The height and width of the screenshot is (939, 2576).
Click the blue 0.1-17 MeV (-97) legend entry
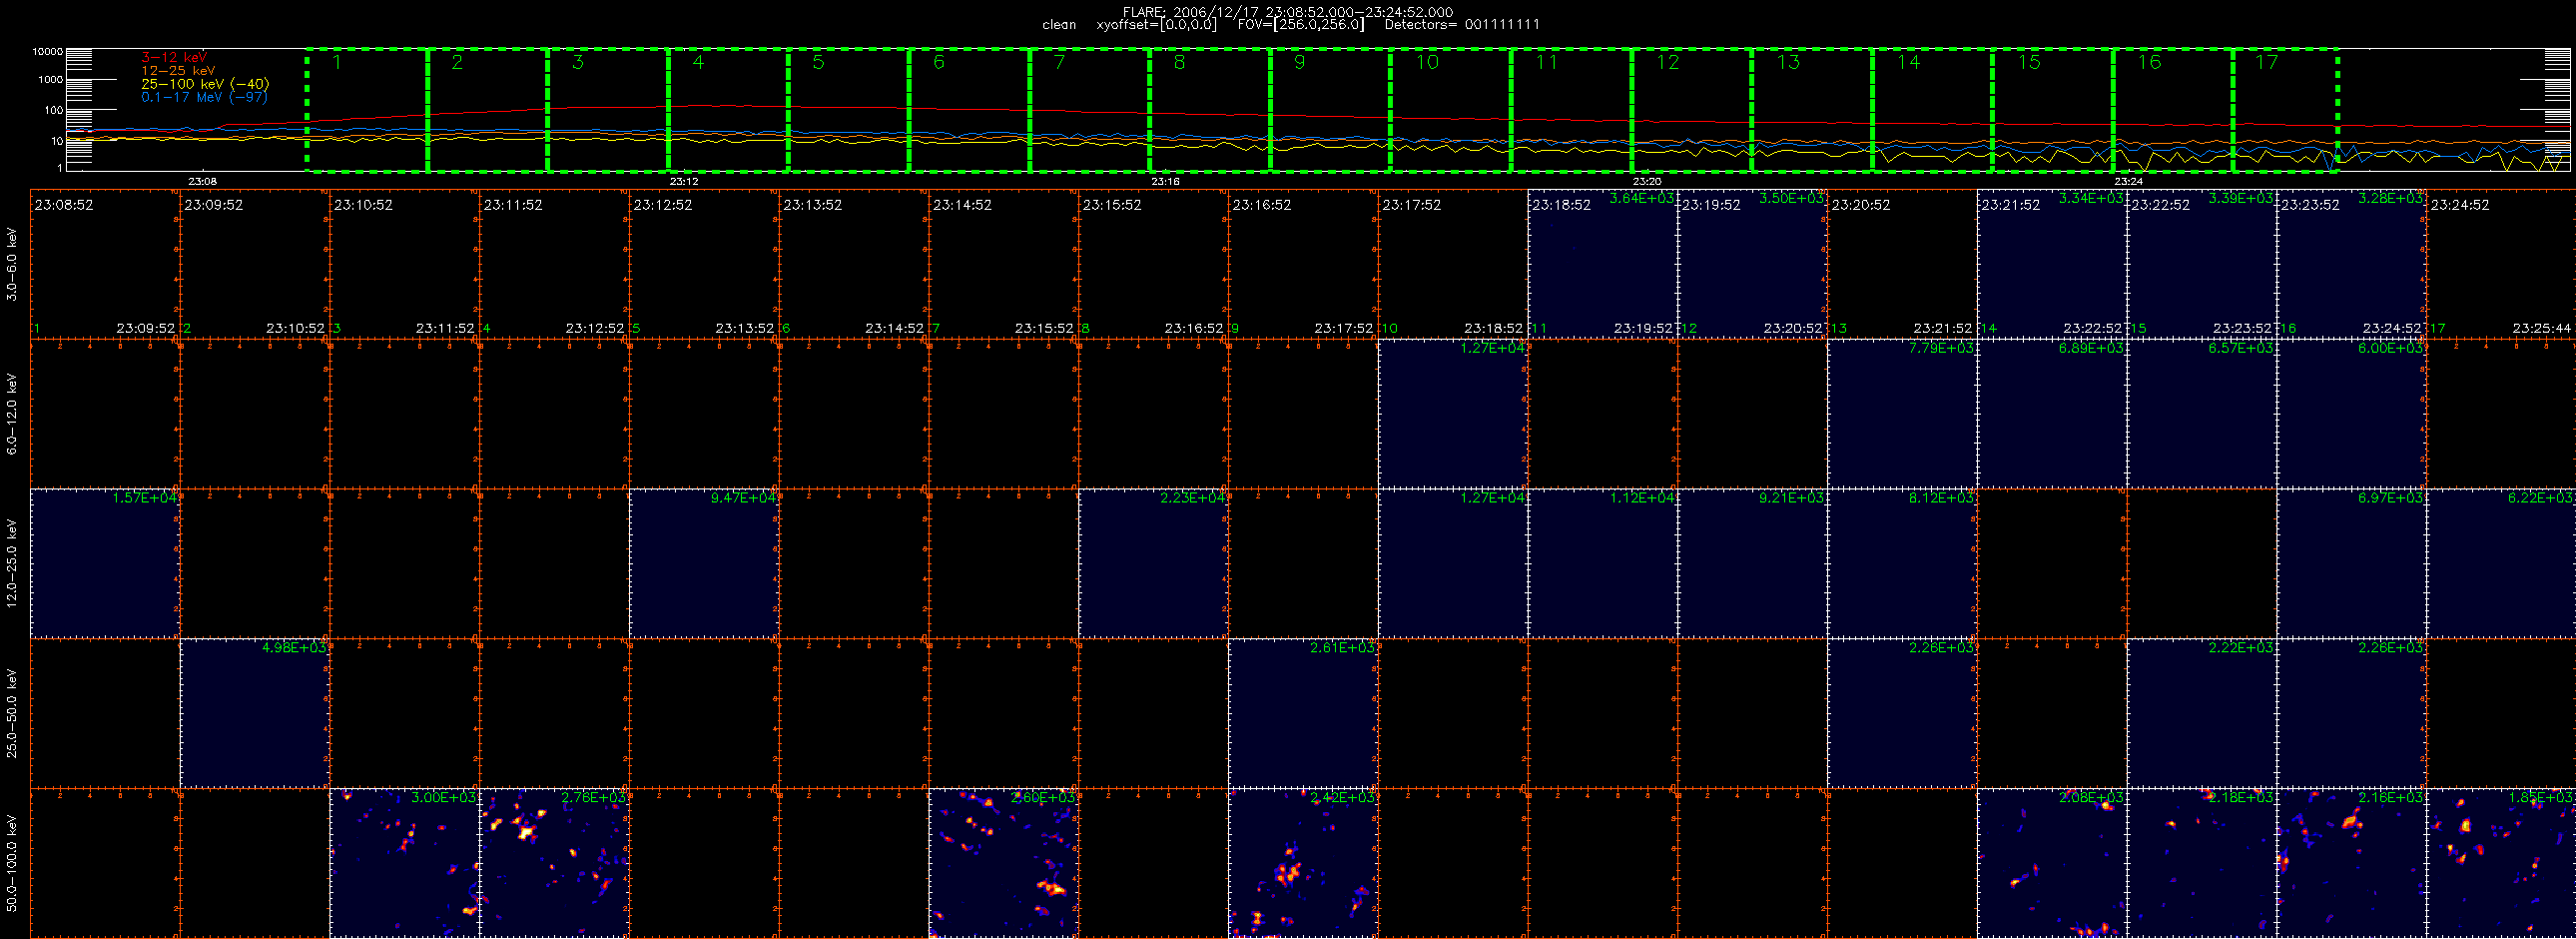(x=204, y=97)
